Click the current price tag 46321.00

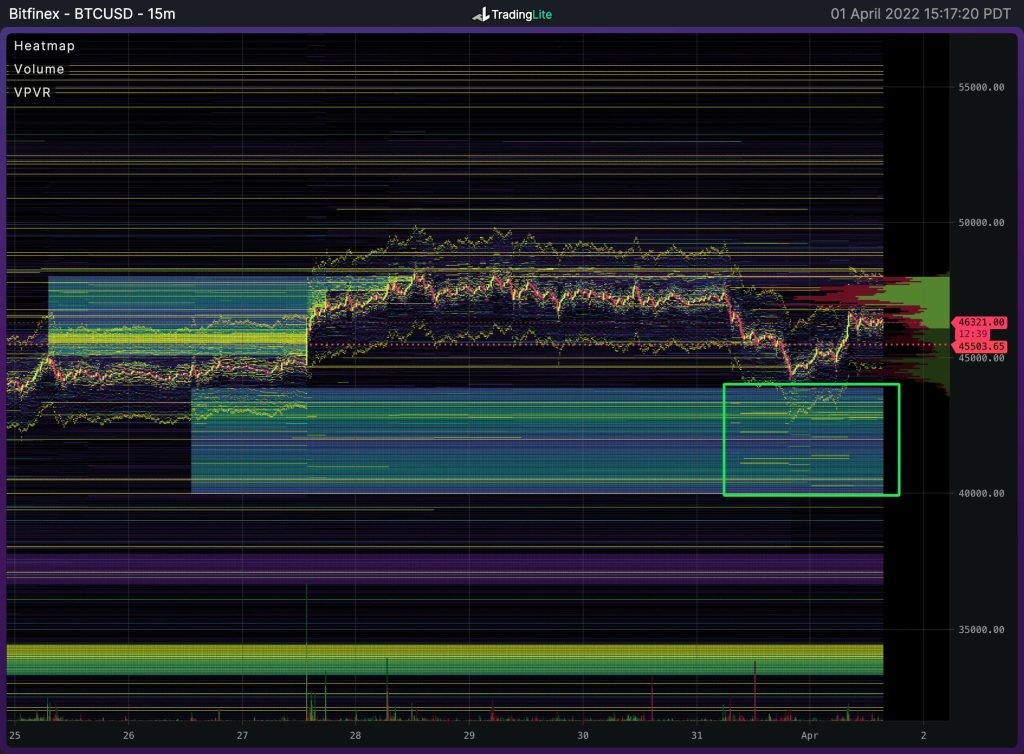click(980, 322)
